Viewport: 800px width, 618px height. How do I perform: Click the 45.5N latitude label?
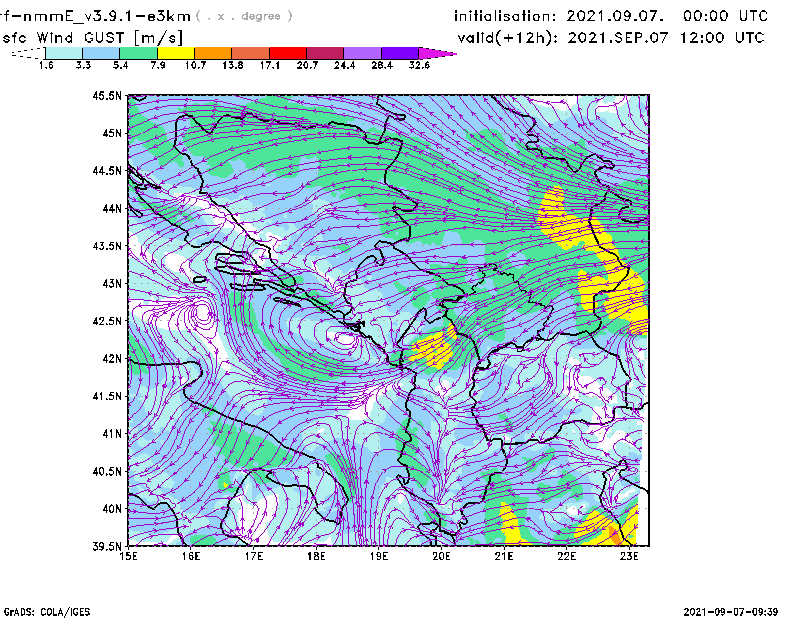pos(107,96)
